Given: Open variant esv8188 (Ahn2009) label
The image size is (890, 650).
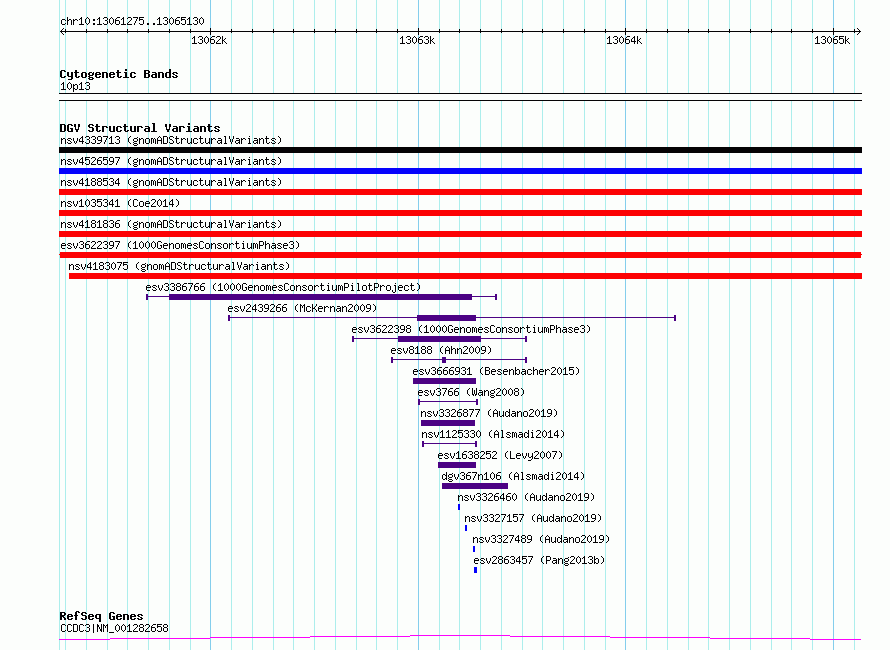Looking at the screenshot, I should point(441,350).
